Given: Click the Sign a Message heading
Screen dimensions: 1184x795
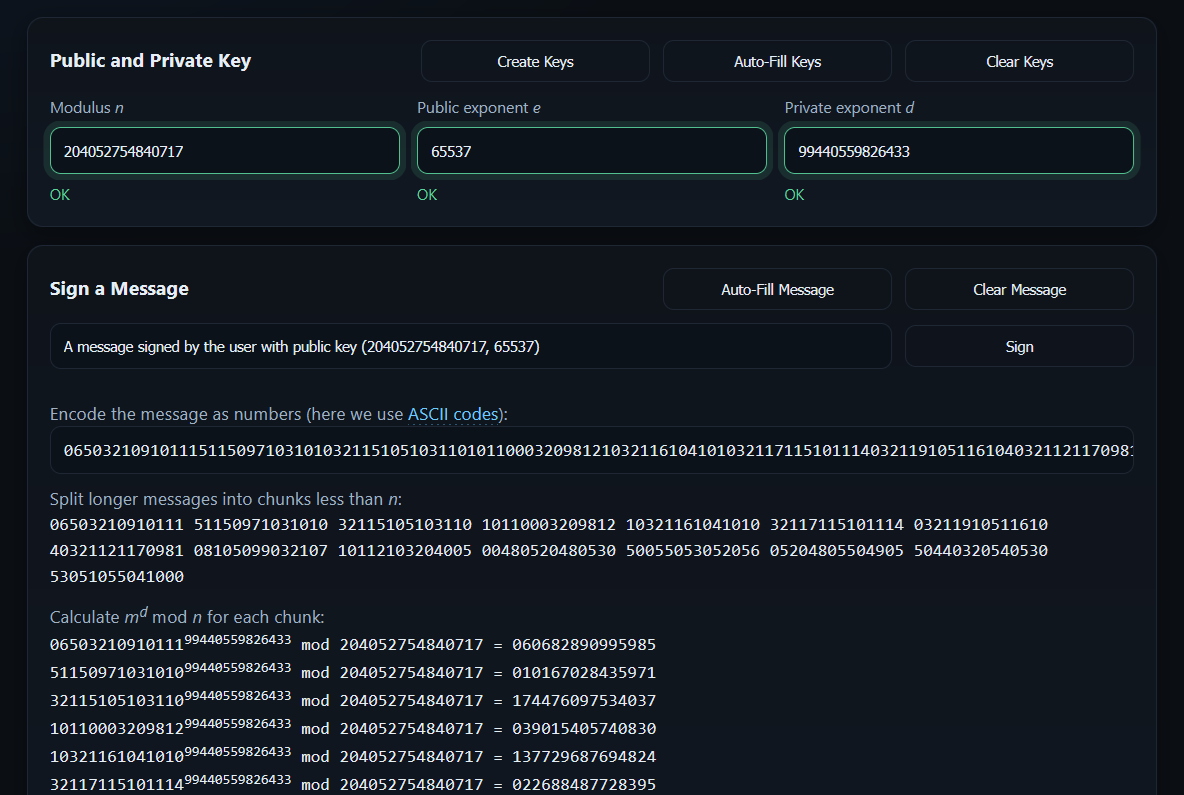Looking at the screenshot, I should coord(119,289).
